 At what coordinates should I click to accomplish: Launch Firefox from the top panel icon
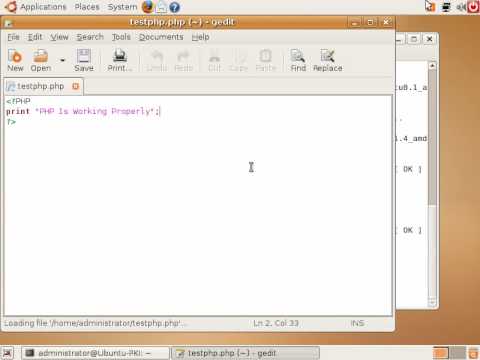(148, 7)
